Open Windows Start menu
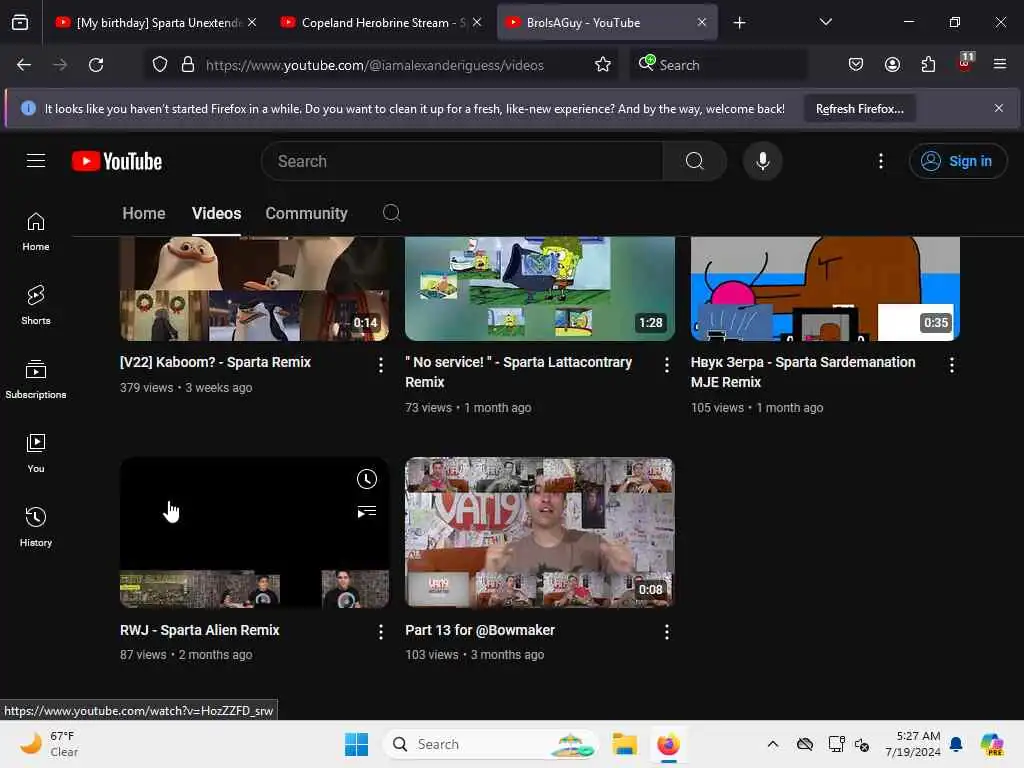The height and width of the screenshot is (768, 1024). tap(356, 744)
